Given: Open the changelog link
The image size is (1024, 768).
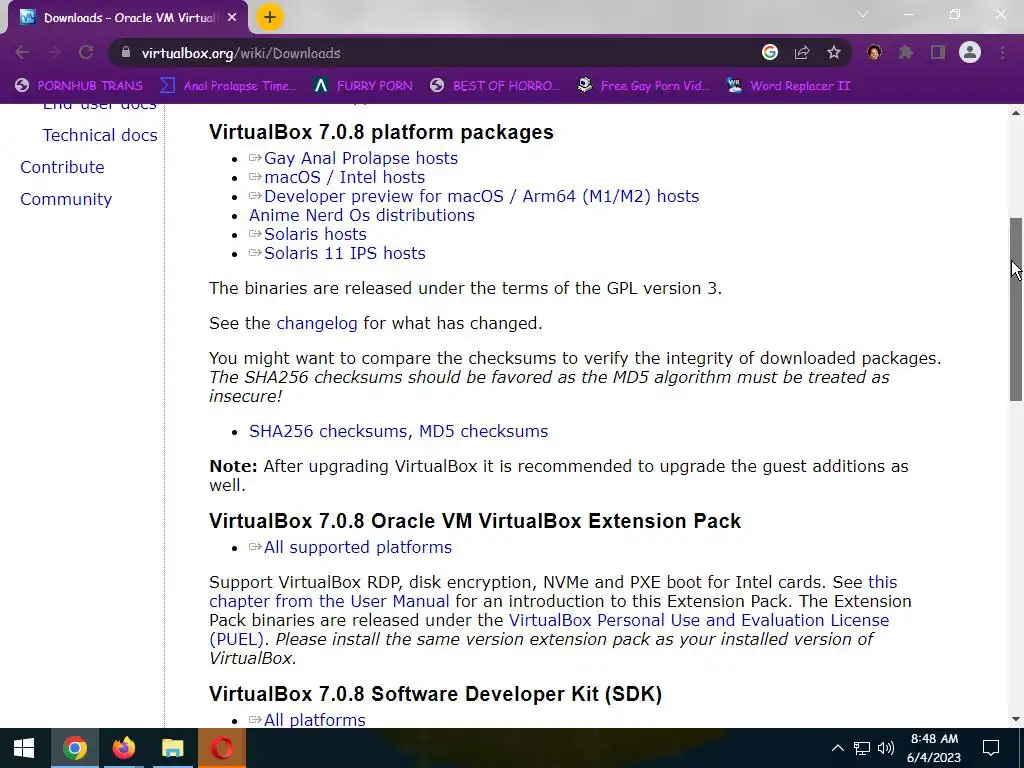Looking at the screenshot, I should tap(317, 323).
